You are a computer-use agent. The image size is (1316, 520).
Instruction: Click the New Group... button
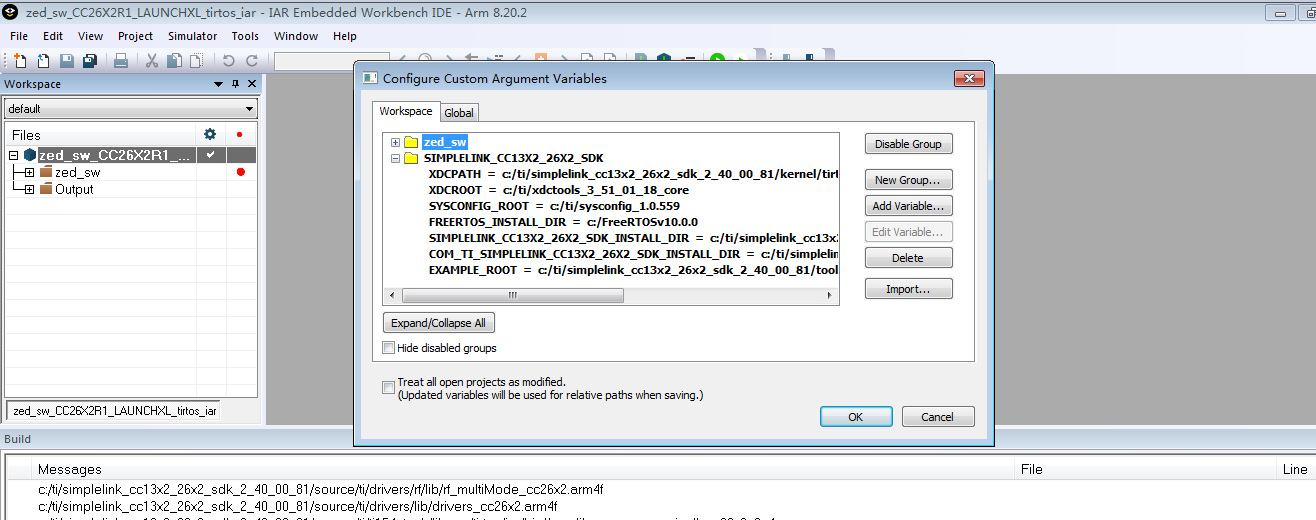point(908,180)
